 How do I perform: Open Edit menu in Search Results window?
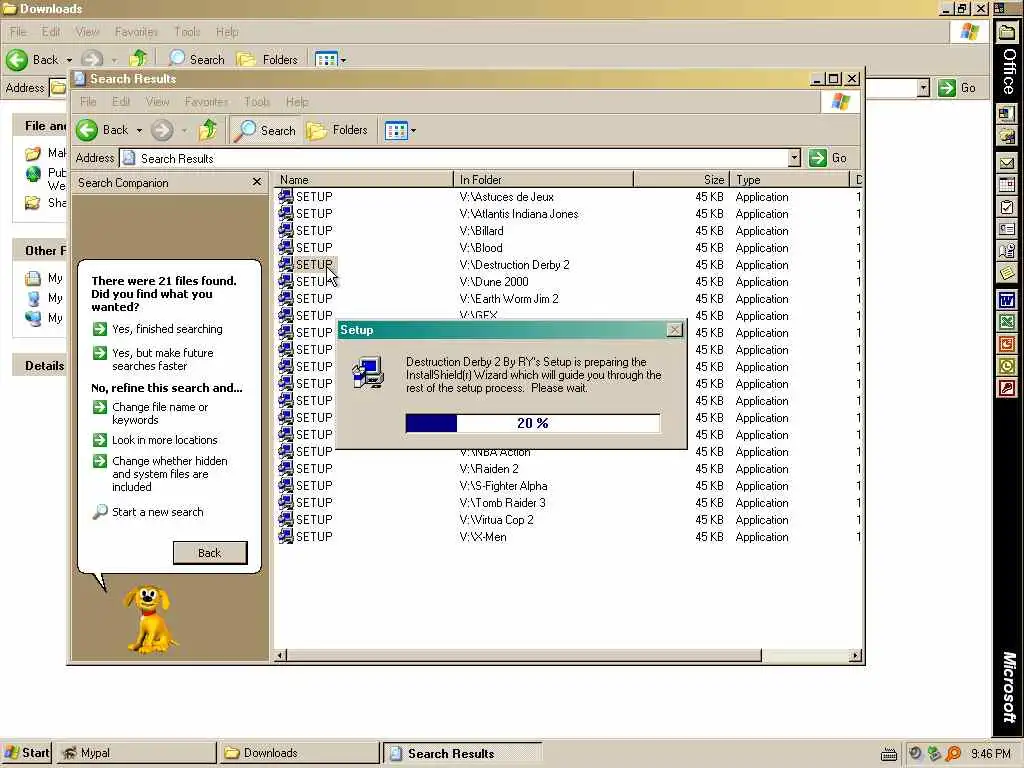(x=121, y=102)
